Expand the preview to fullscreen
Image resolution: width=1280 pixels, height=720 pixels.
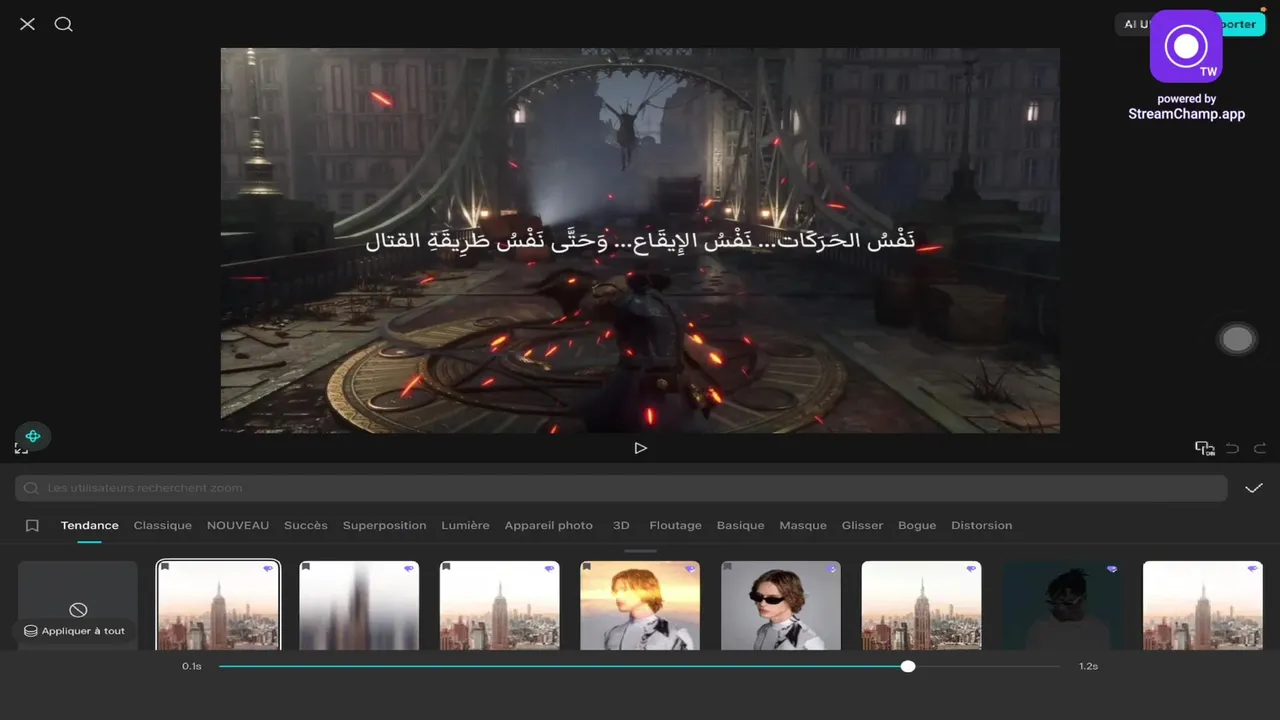click(21, 449)
